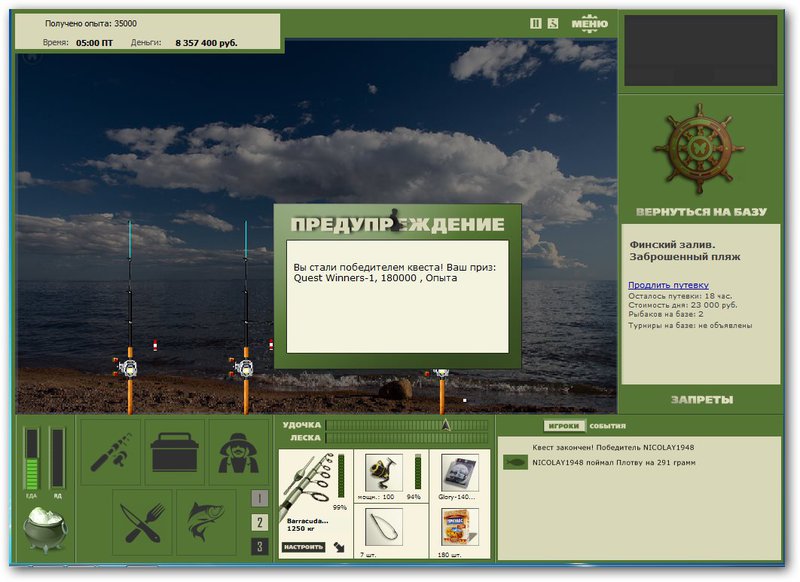Click the Получено опыта: 35000 text
The height and width of the screenshot is (582, 800).
click(x=91, y=23)
